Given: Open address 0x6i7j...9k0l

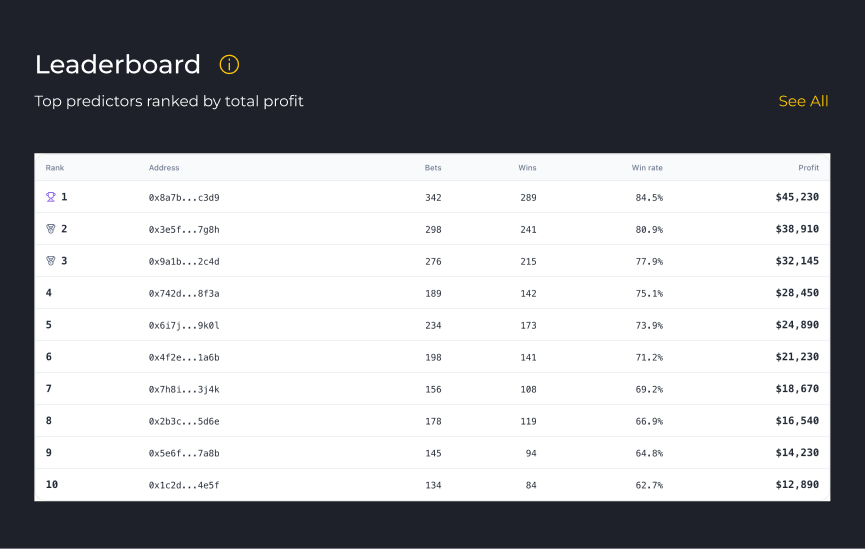Looking at the screenshot, I should (x=184, y=326).
